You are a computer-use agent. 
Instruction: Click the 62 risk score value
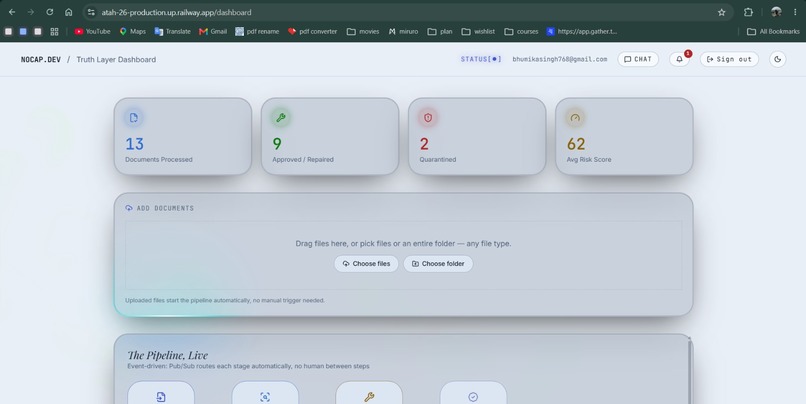point(576,144)
